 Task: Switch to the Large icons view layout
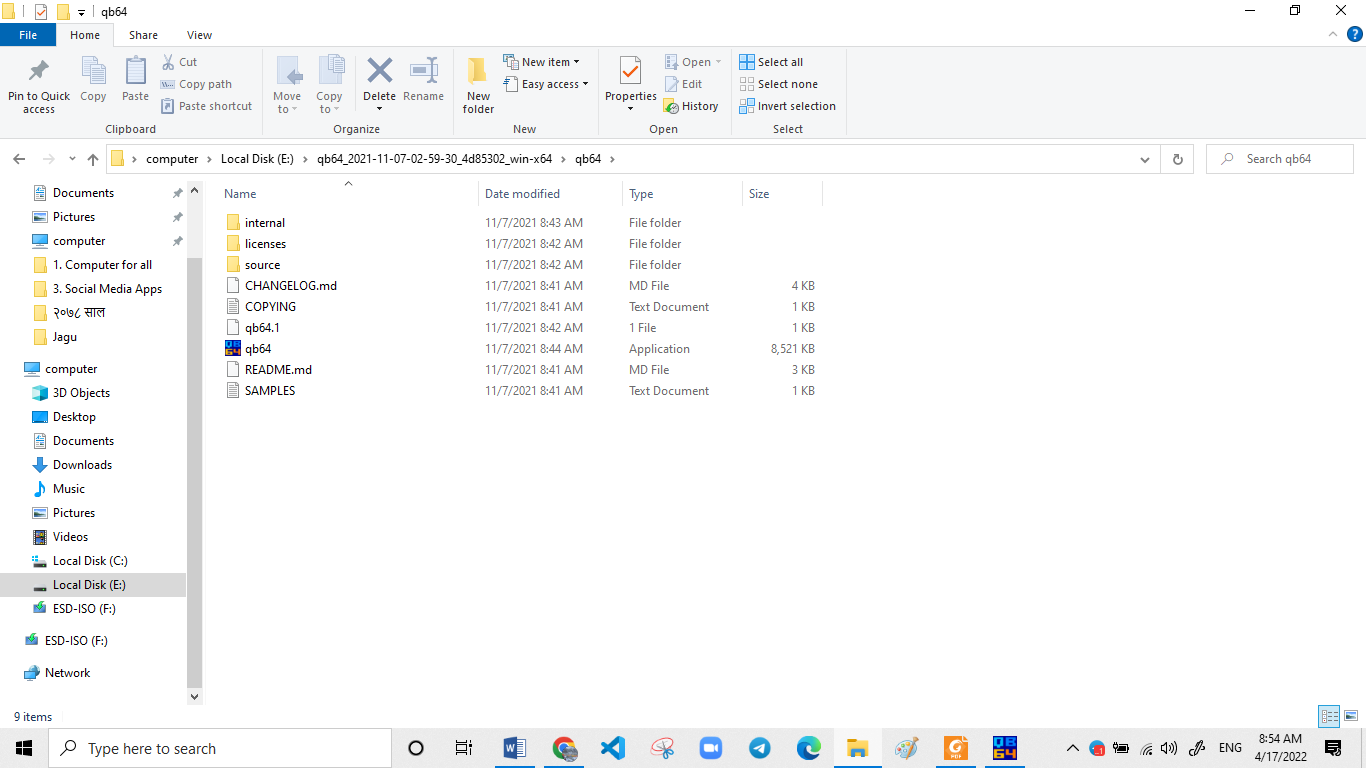[x=1351, y=716]
